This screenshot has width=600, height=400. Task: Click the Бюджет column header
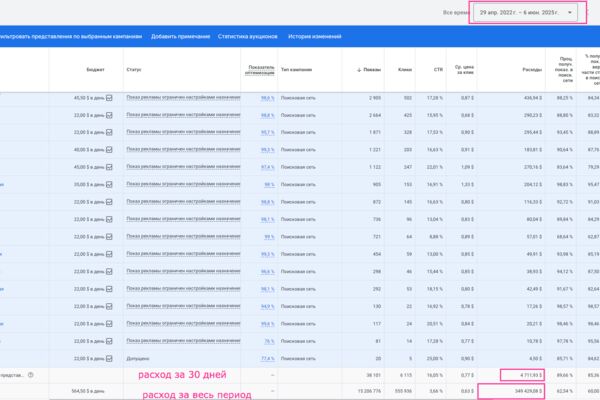(x=95, y=70)
